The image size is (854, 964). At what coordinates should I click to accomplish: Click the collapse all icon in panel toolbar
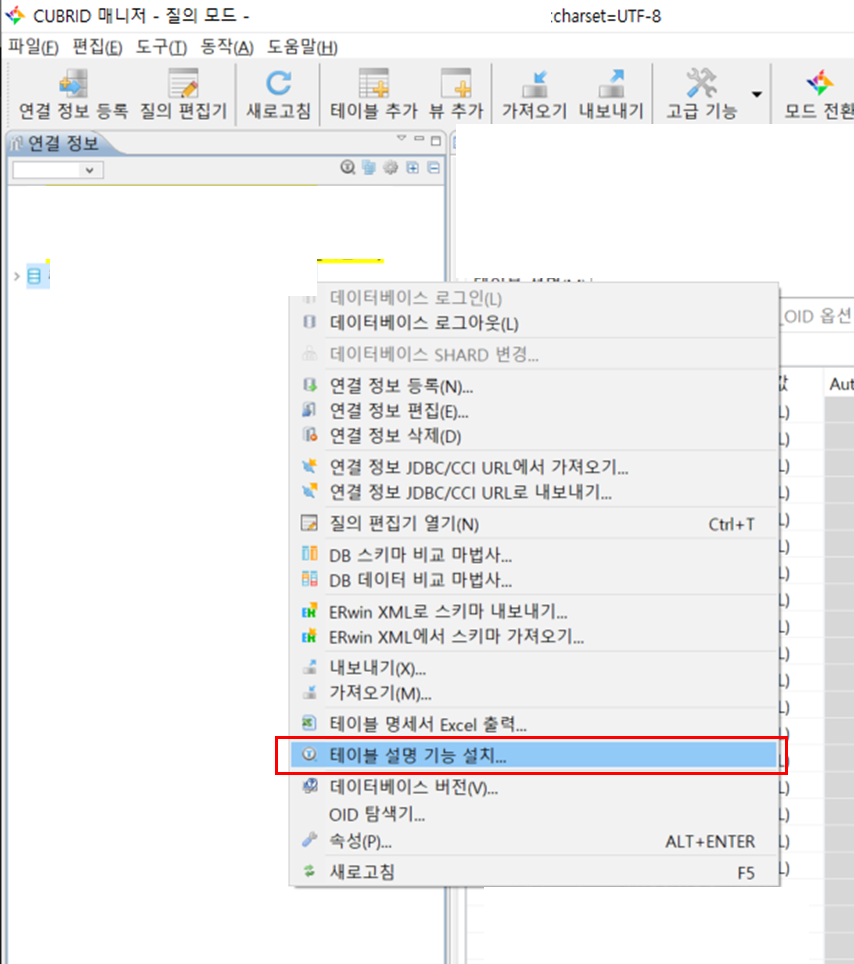pos(433,167)
